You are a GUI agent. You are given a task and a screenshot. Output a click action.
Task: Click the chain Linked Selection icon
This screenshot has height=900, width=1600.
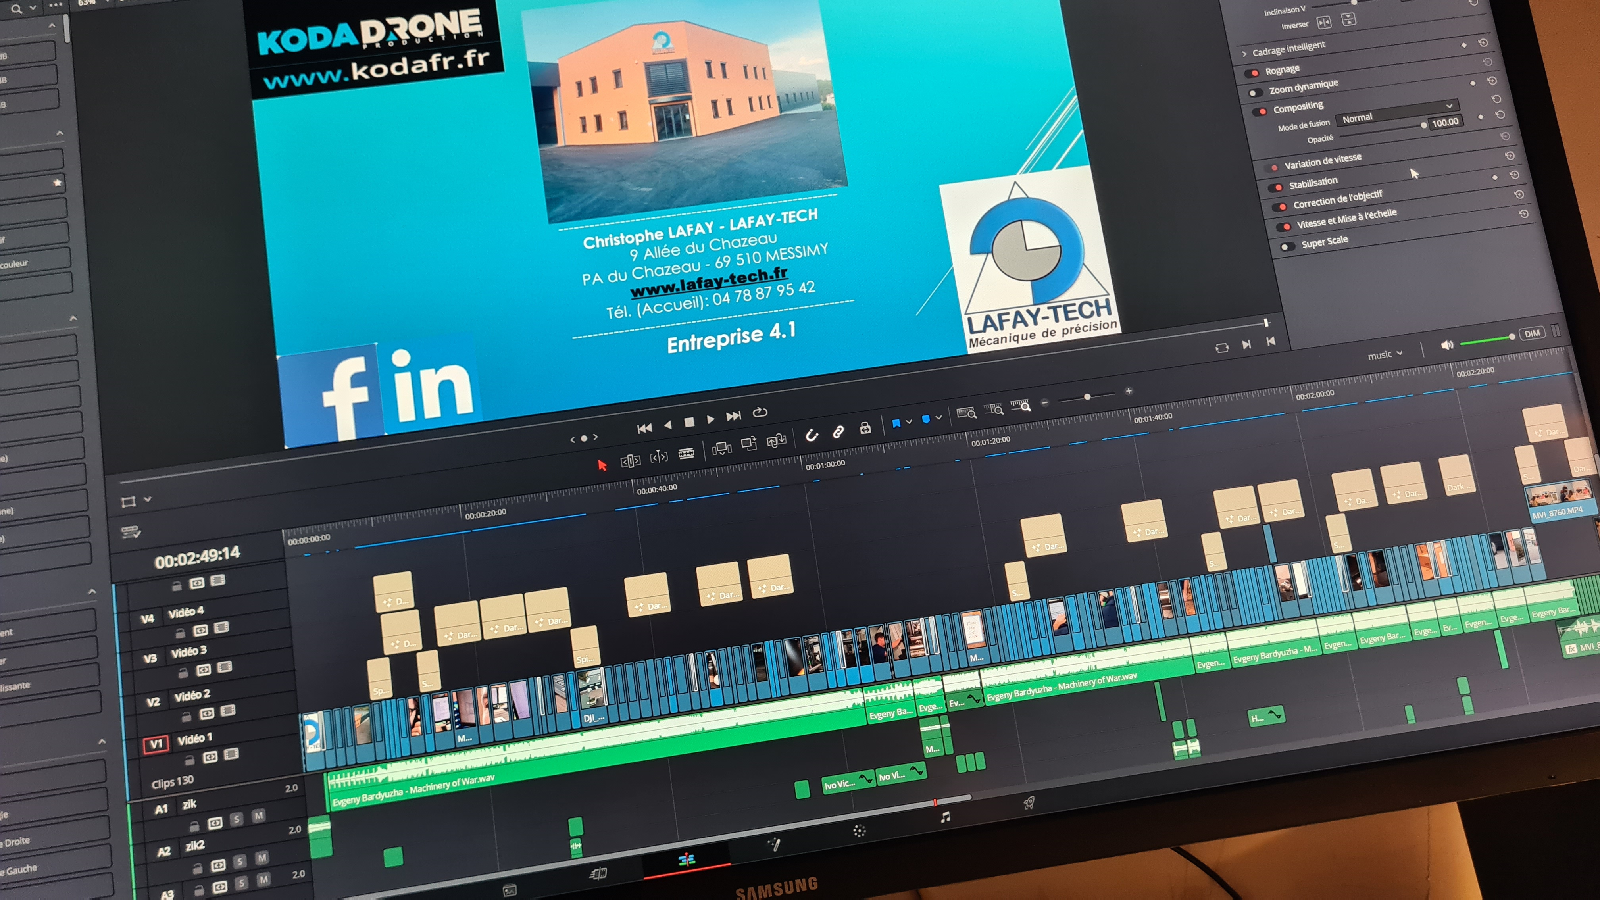point(838,432)
